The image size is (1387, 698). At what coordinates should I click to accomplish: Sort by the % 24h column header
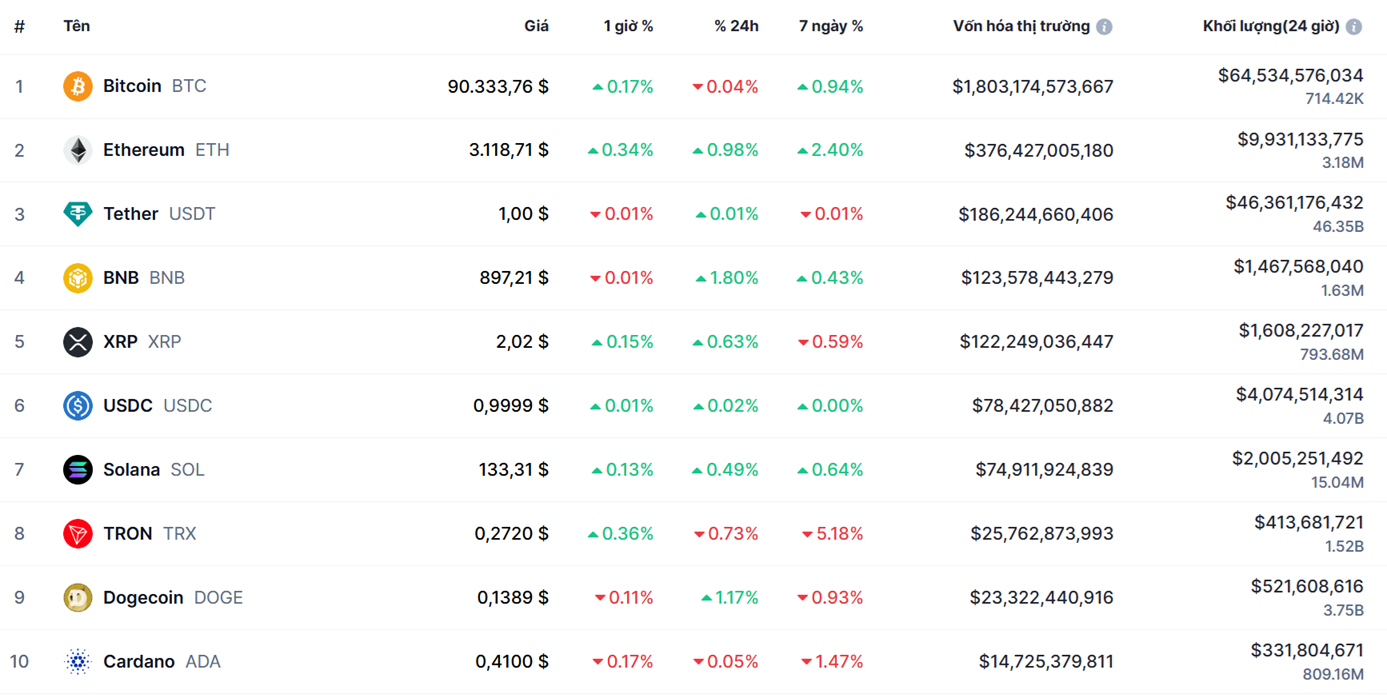click(736, 26)
